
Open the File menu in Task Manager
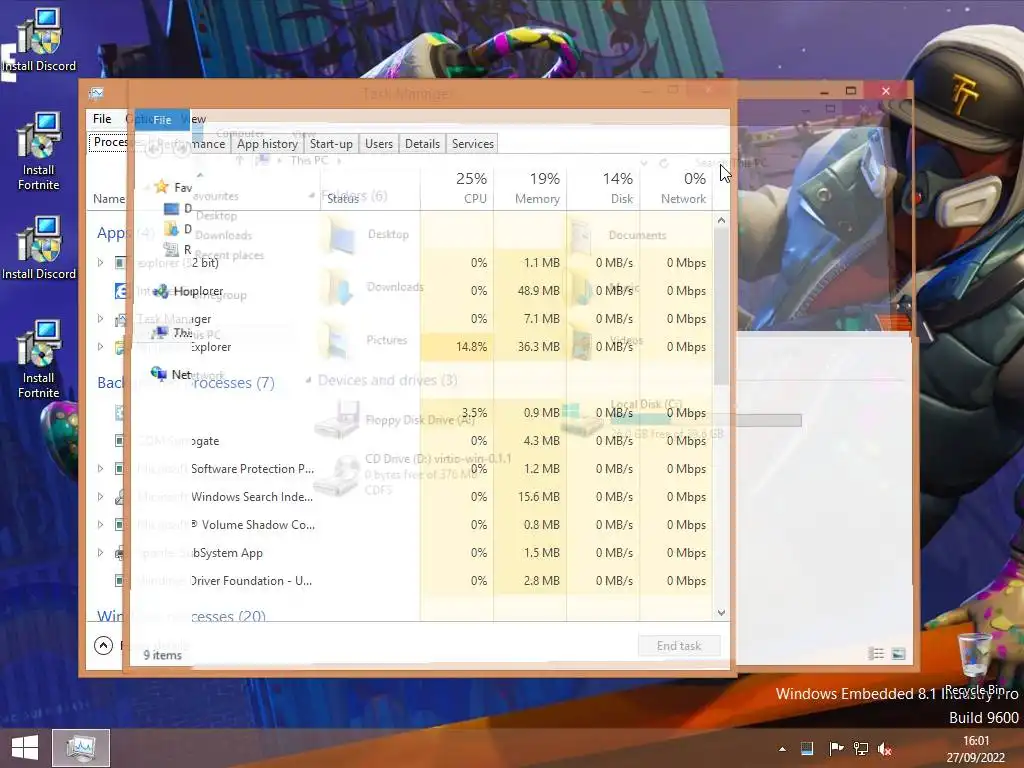[102, 119]
